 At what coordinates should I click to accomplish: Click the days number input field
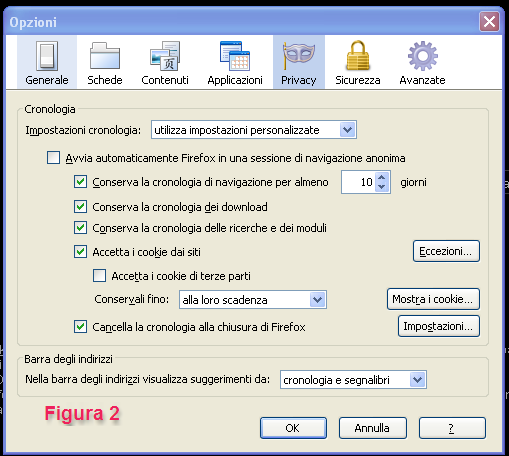point(358,182)
